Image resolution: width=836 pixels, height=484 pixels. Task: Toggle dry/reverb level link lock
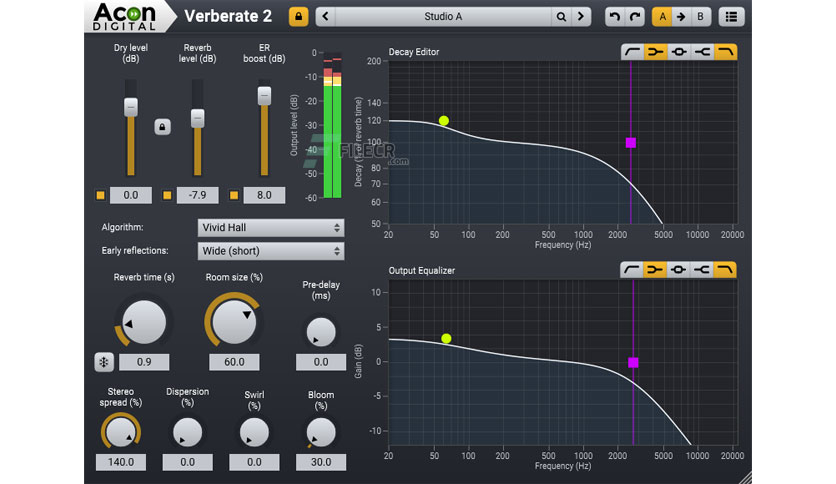pyautogui.click(x=163, y=127)
